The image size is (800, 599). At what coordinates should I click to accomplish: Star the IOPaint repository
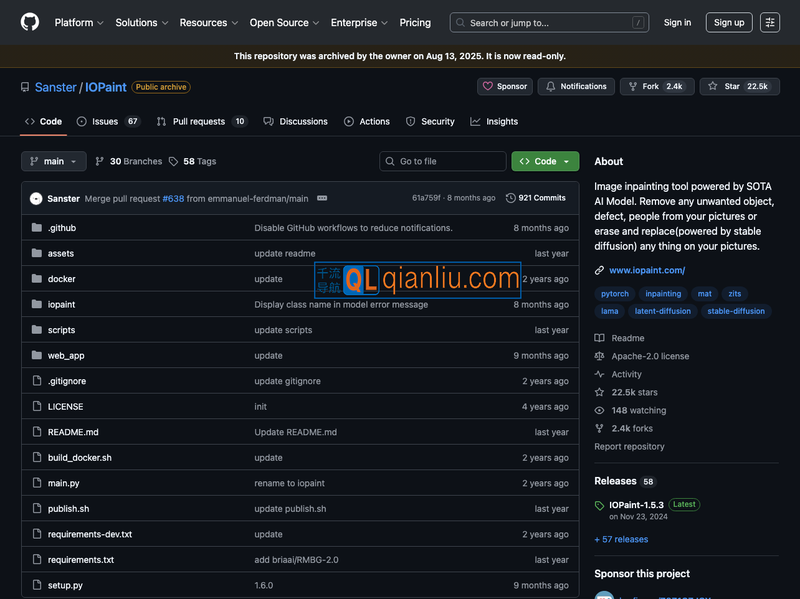[738, 87]
